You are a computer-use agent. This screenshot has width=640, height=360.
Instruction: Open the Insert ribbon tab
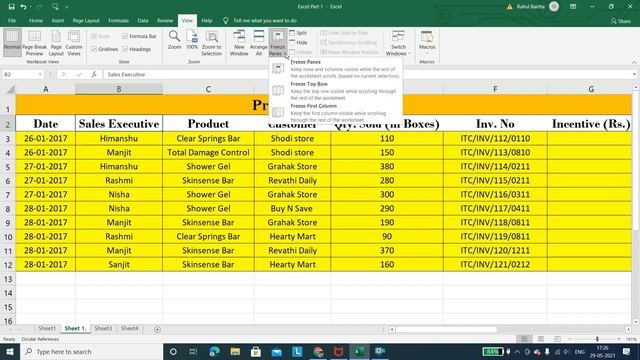coord(58,20)
